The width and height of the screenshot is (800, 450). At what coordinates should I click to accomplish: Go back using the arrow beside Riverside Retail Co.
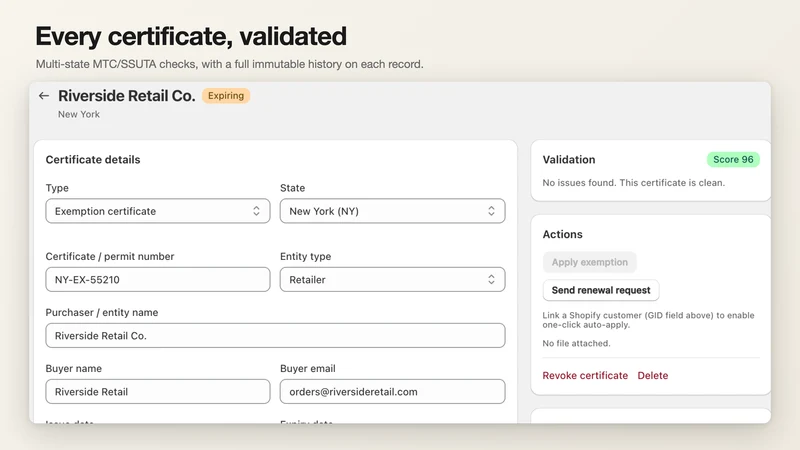tap(44, 95)
